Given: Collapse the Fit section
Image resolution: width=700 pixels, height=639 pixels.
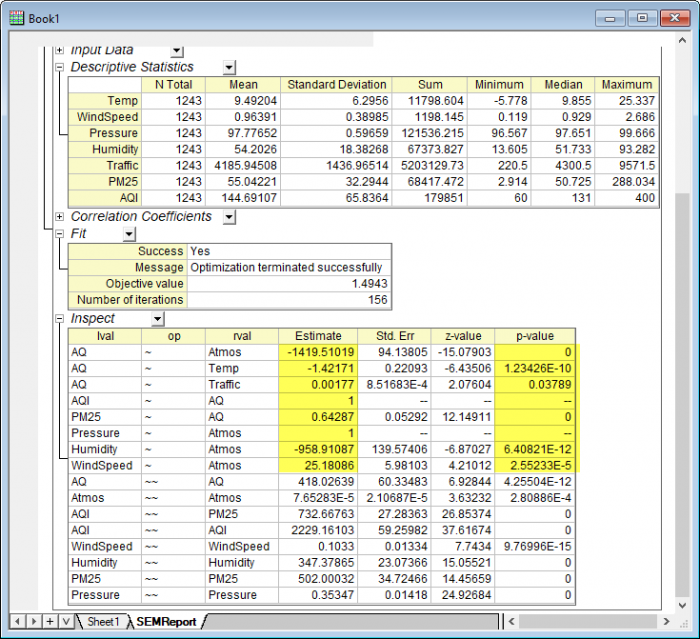Looking at the screenshot, I should pyautogui.click(x=60, y=234).
